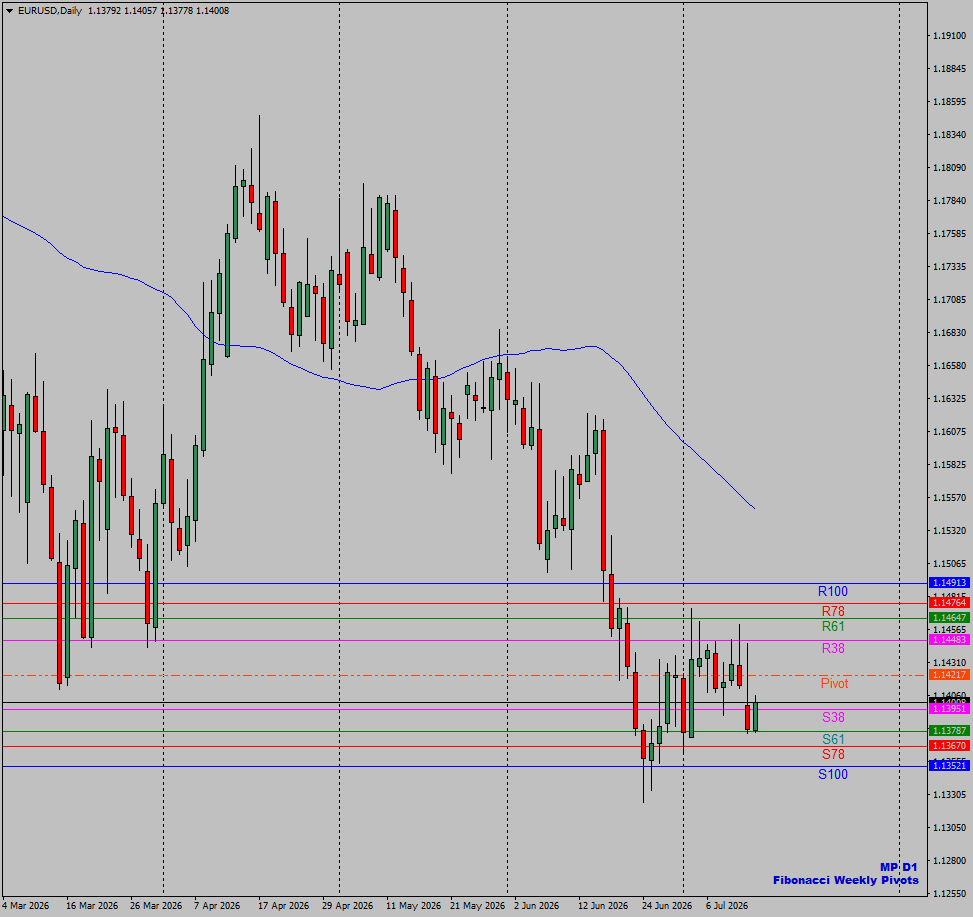973x917 pixels.
Task: Click the 24 Jun 2026 date label
Action: 667,906
